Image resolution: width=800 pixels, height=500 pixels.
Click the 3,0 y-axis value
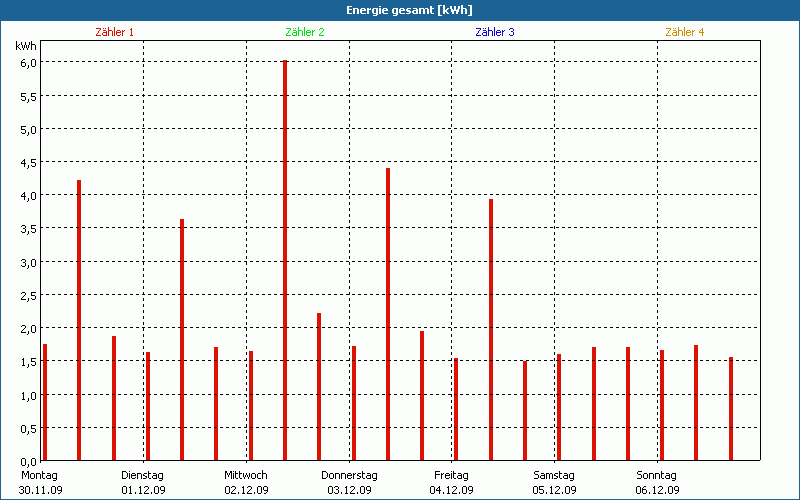click(x=28, y=263)
